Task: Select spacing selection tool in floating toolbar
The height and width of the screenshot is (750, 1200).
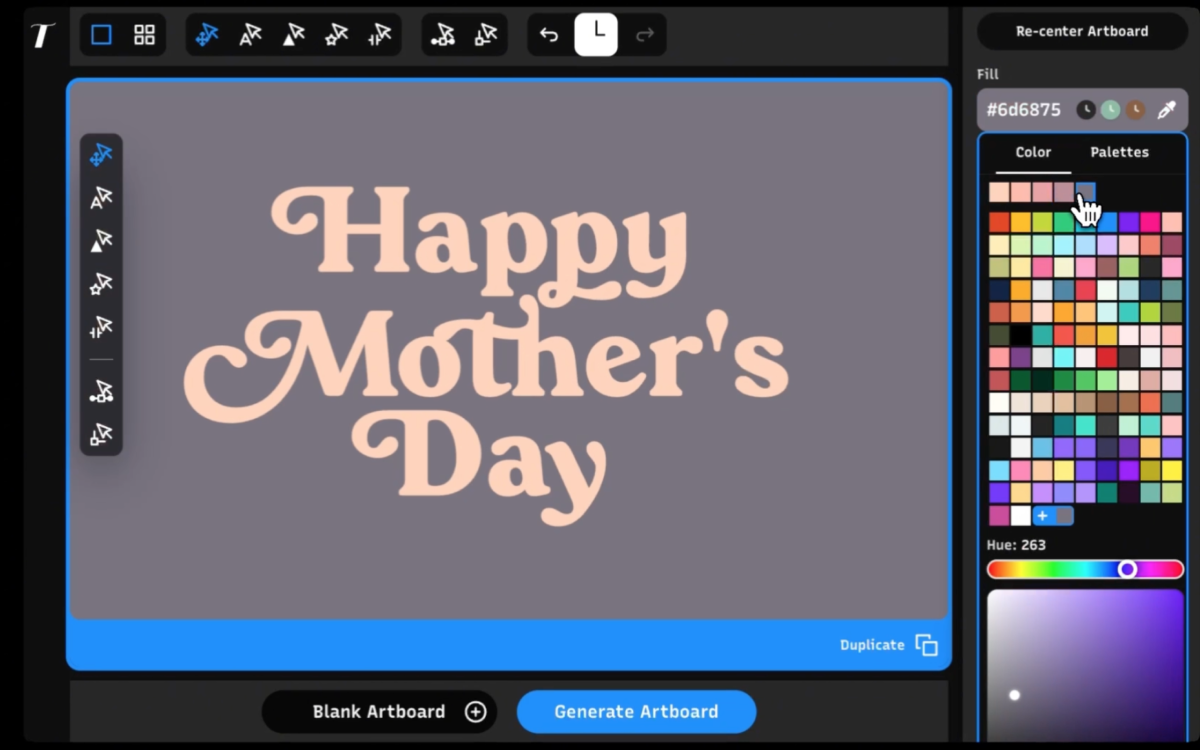Action: [101, 327]
